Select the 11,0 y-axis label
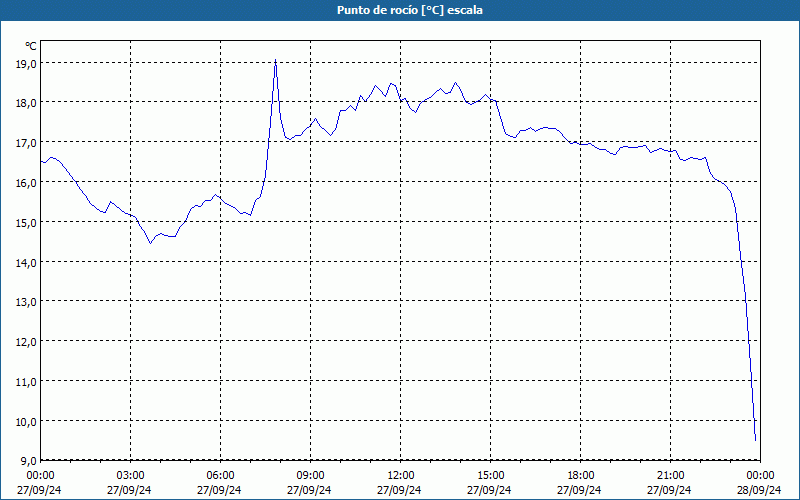Screen dimensions: 800x500 click(26, 382)
